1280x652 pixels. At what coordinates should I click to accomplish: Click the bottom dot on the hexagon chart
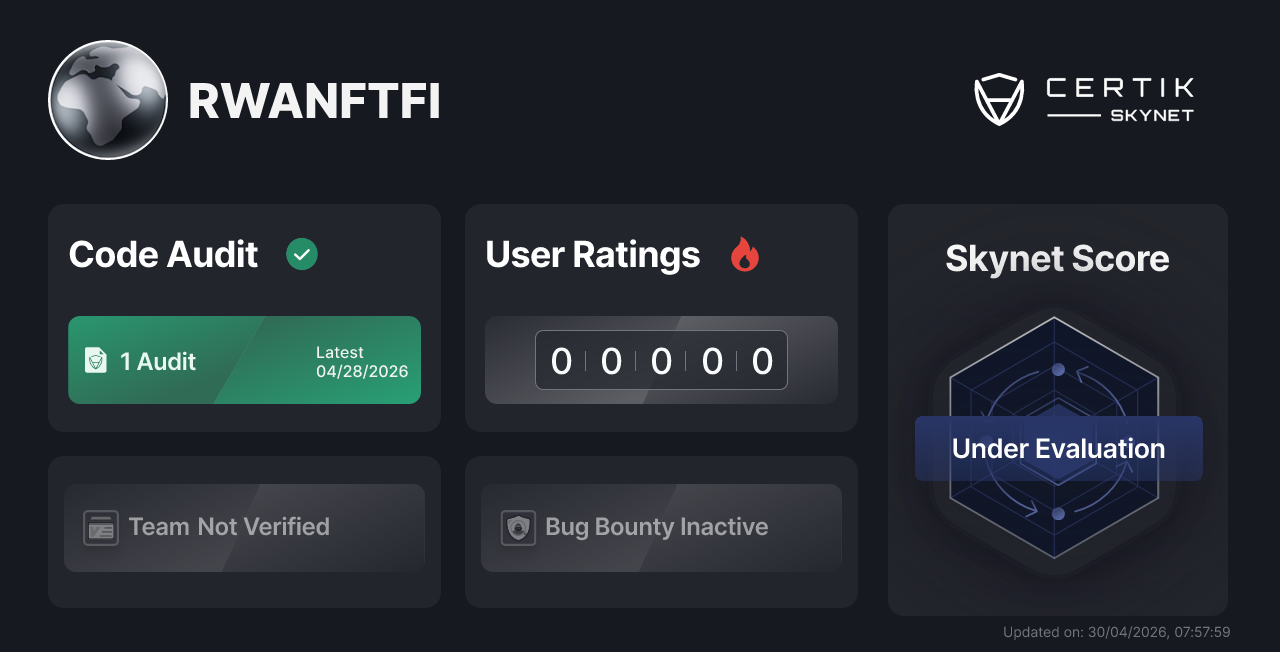1058,513
